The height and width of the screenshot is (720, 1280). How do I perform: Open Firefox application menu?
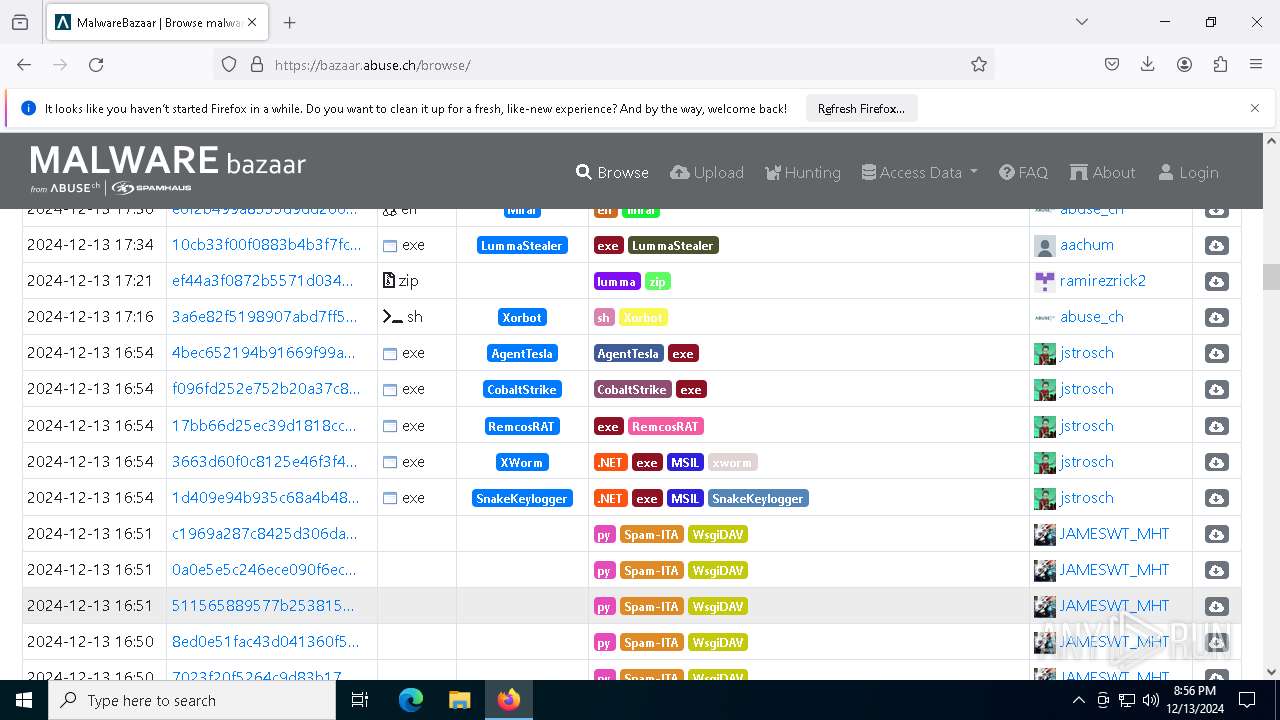pos(1256,64)
